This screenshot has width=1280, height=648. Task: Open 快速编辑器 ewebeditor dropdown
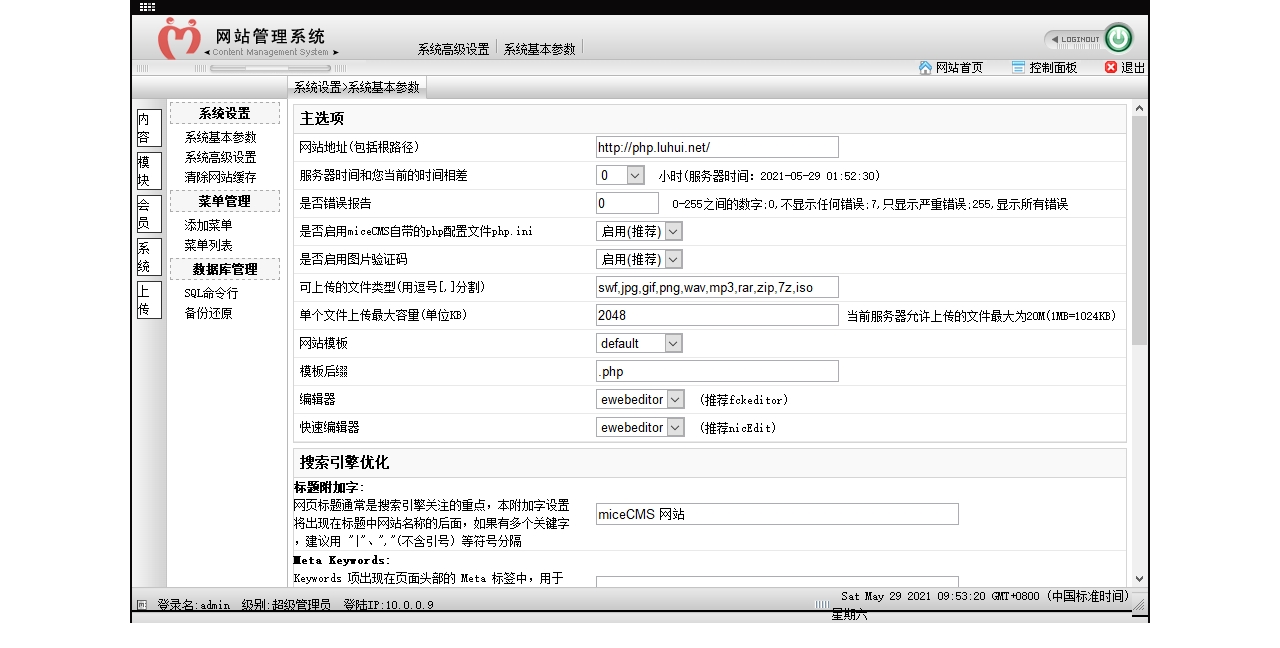tap(641, 427)
